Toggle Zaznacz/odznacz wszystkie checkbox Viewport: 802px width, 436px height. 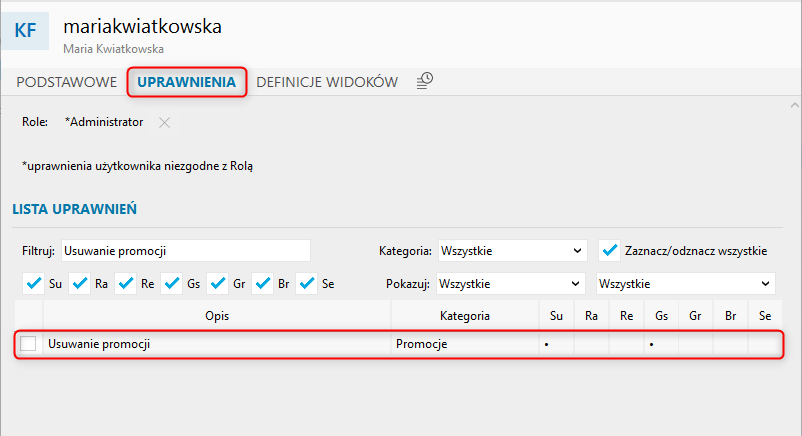tap(610, 251)
